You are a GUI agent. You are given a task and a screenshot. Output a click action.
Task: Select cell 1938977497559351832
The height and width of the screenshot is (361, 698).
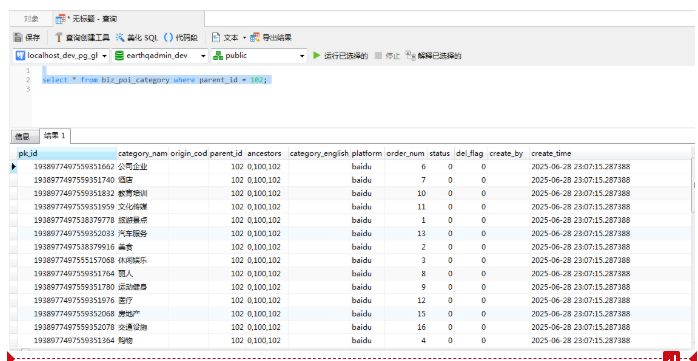67,194
